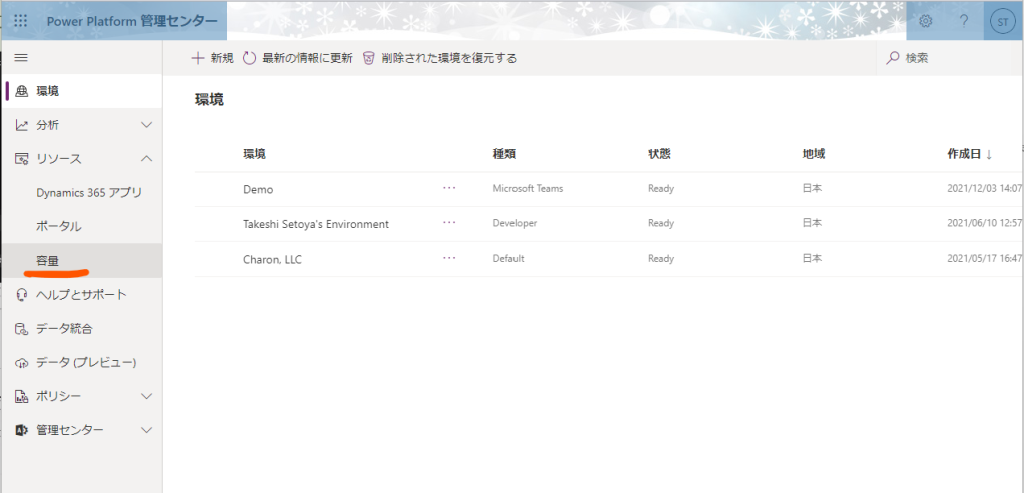Collapse the リソース chevron
Image resolution: width=1024 pixels, height=493 pixels.
coord(147,159)
